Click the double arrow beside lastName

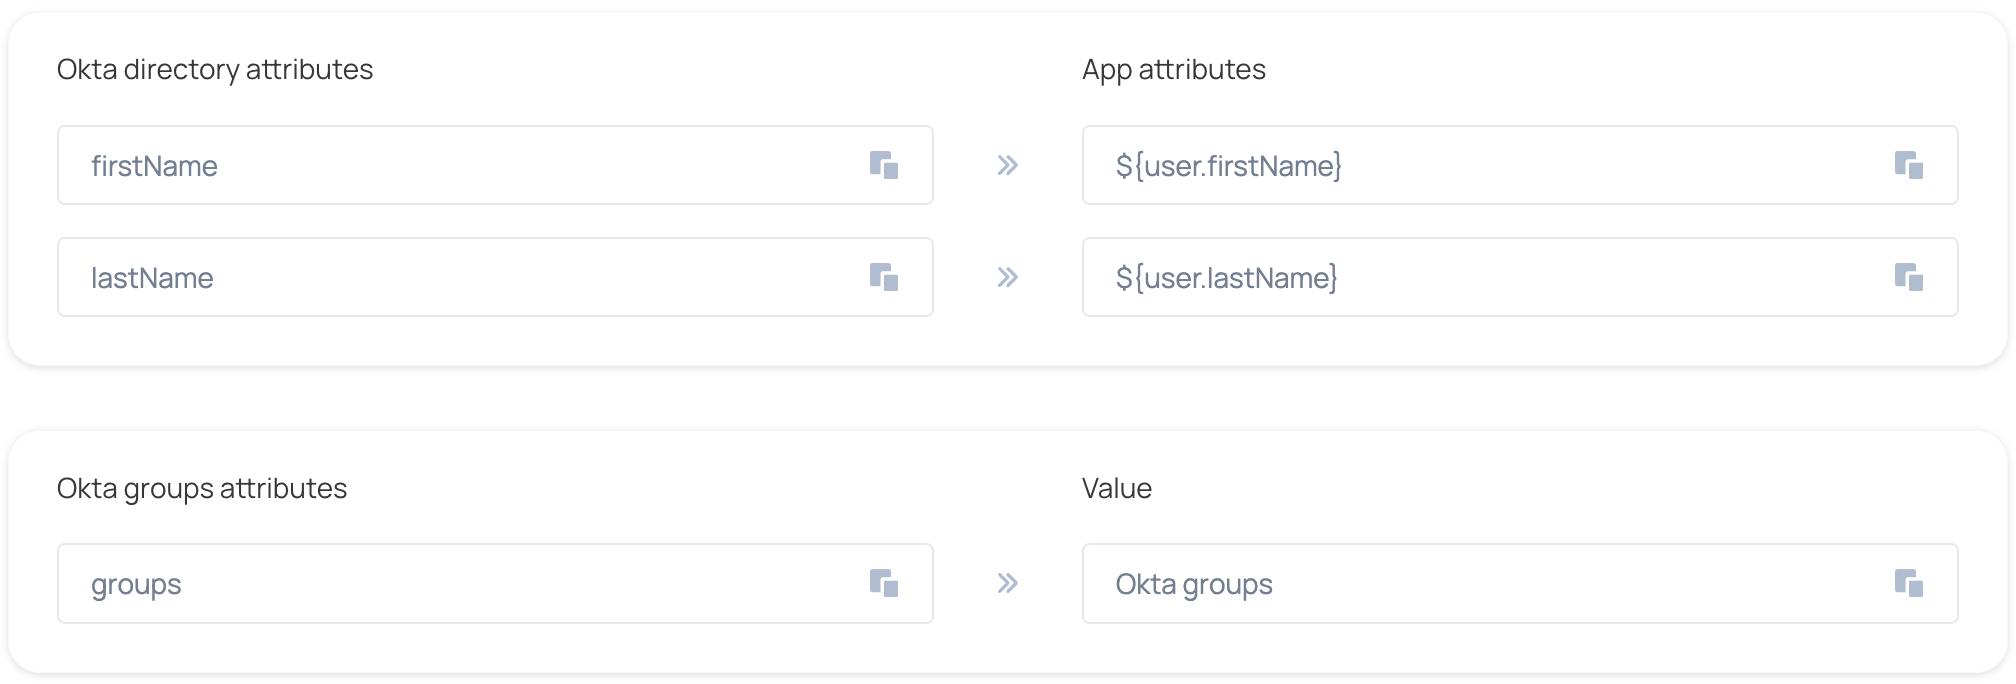pyautogui.click(x=1007, y=277)
